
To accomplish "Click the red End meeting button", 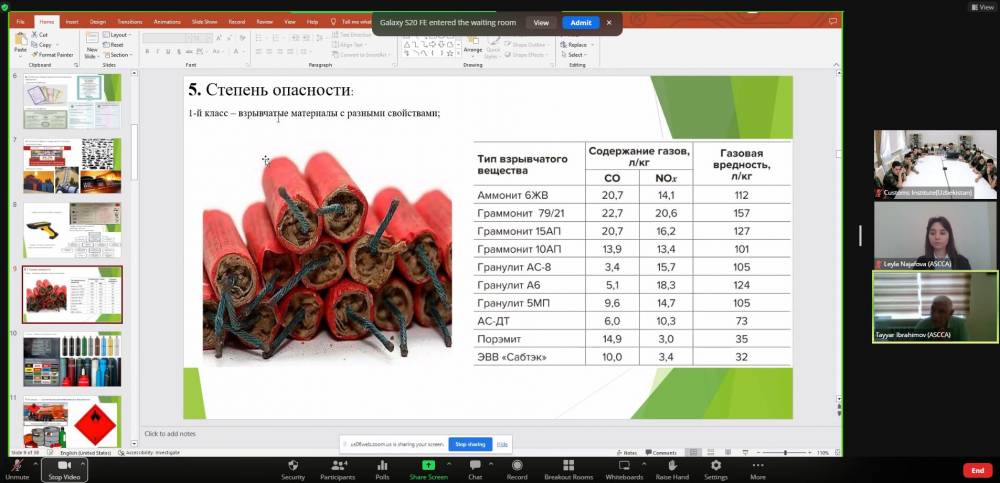I will [x=977, y=470].
